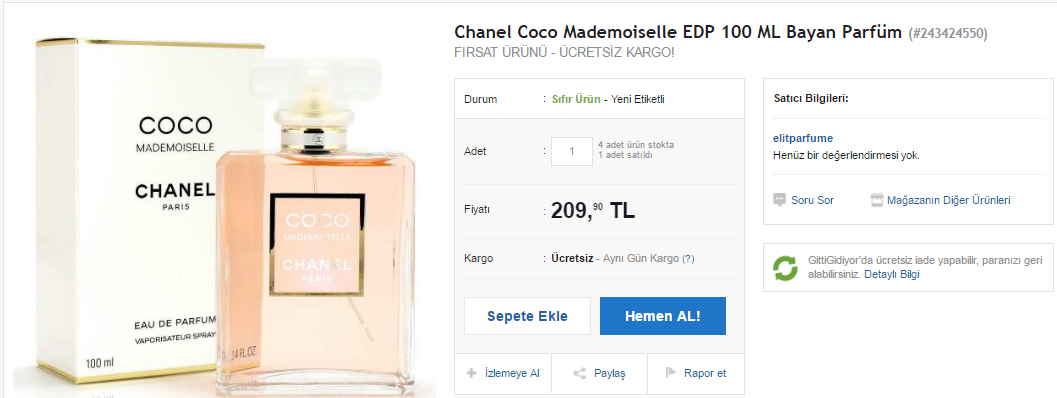Open the elitparfume seller profile link
This screenshot has height=398, width=1057.
803,138
